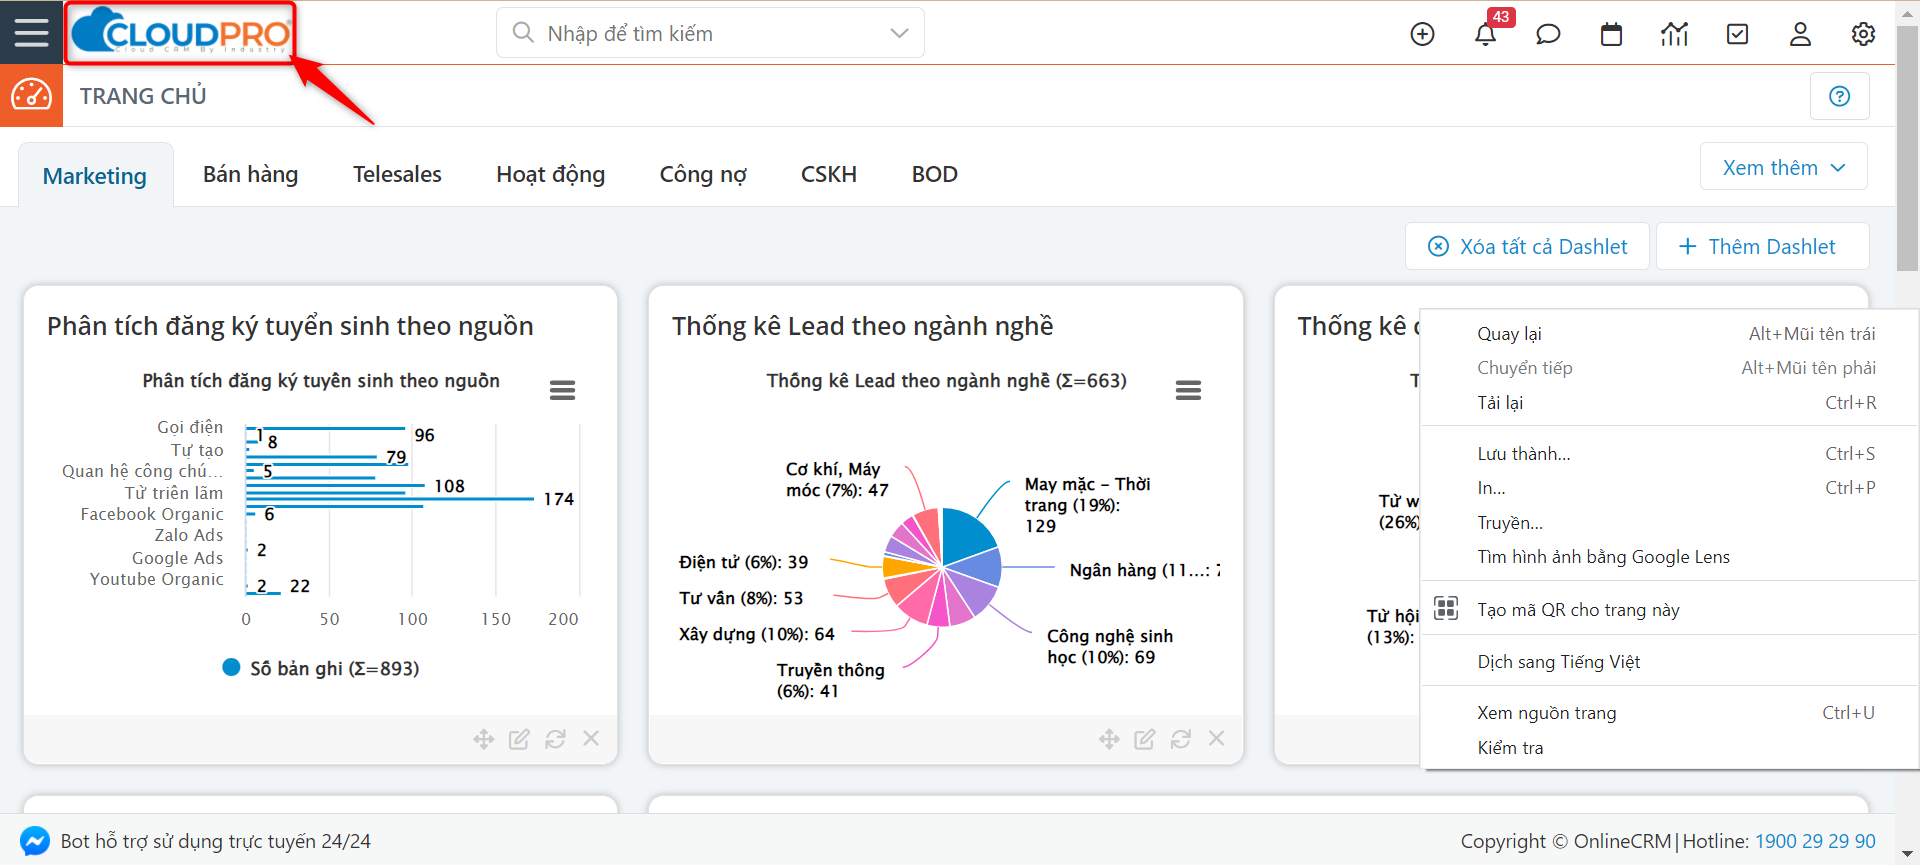Click the QR code icon in context menu
Screen dimensions: 1920x865
pyautogui.click(x=1446, y=608)
